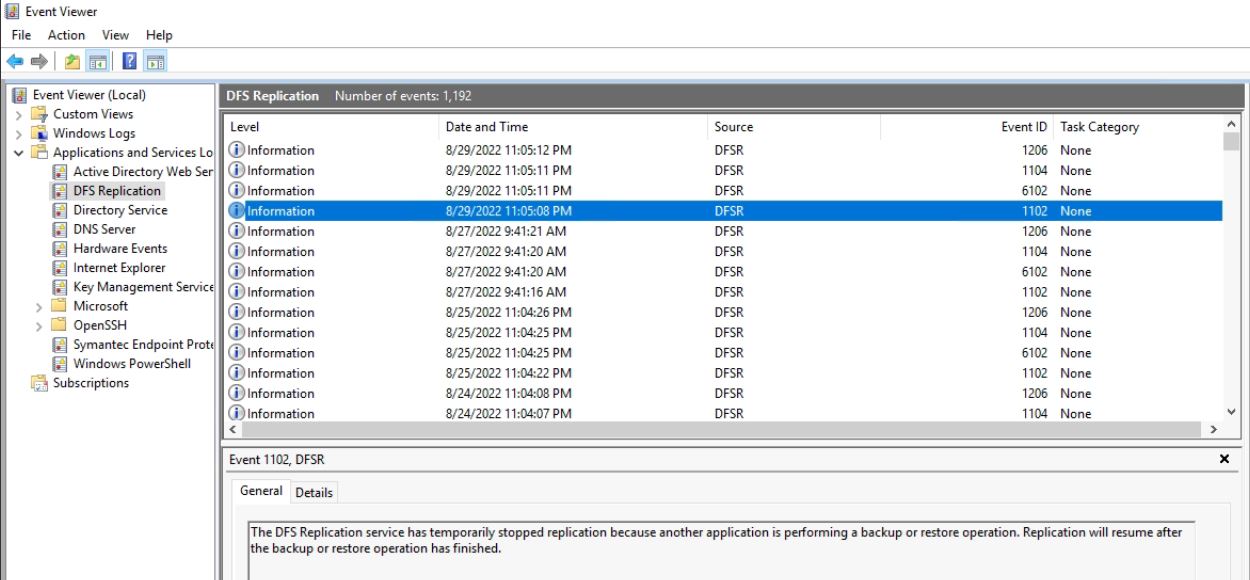Image resolution: width=1250 pixels, height=580 pixels.
Task: Open the View menu
Action: 115,34
